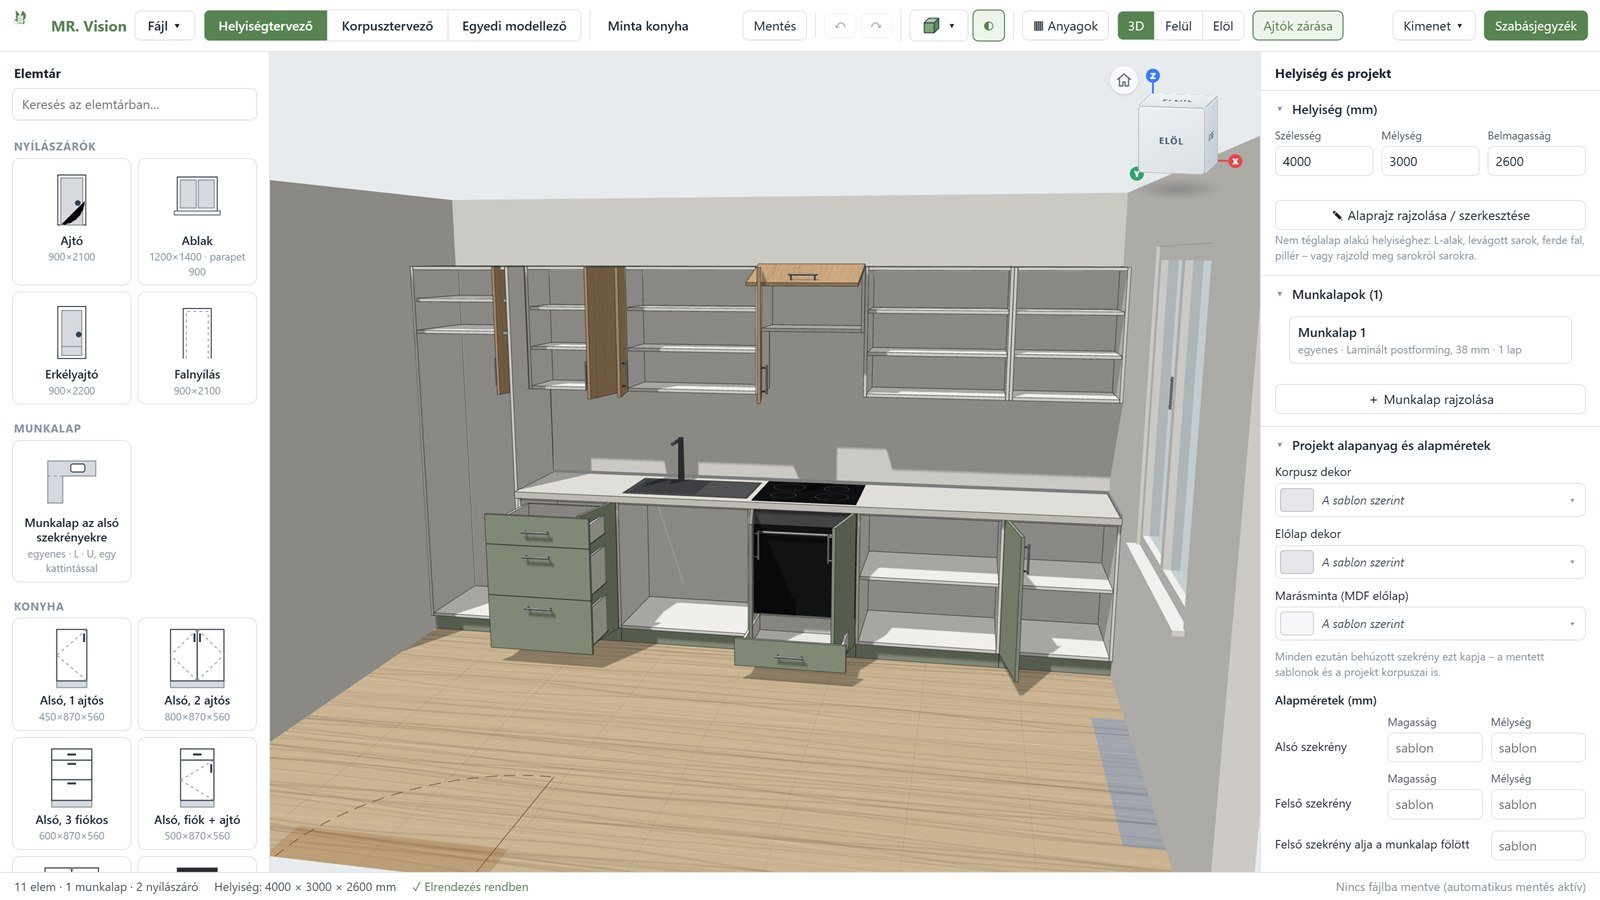Open the Korpusz dekor dropdown
This screenshot has width=1600, height=900.
1430,500
